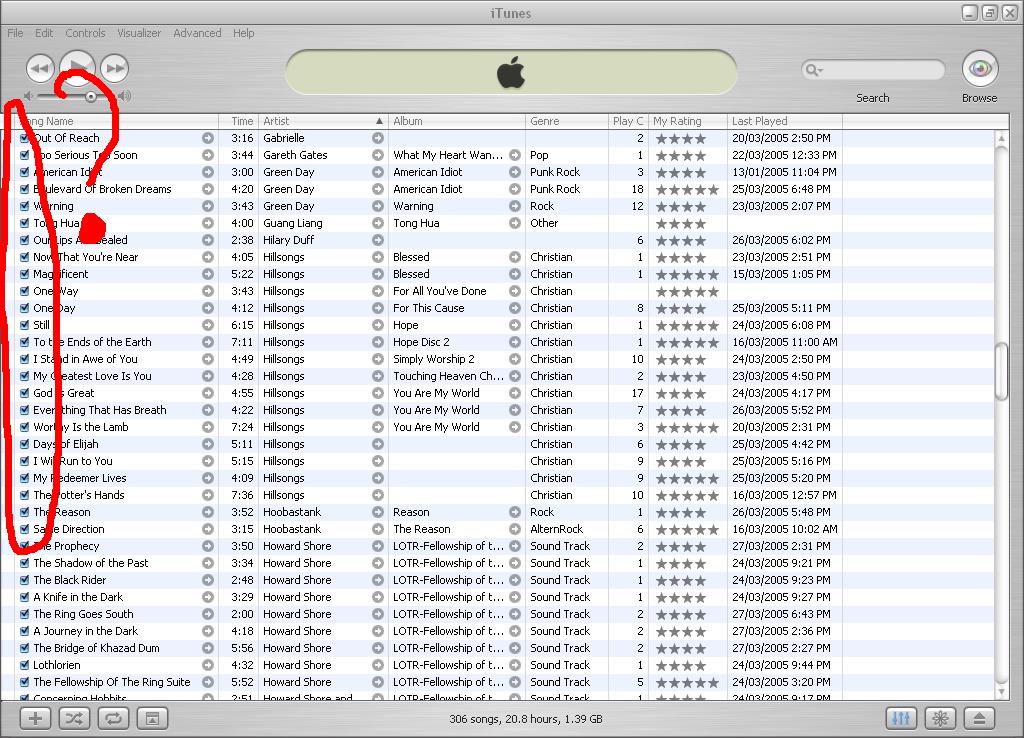Screen dimensions: 1024x738
Task: Skip back to the previous track
Action: [40, 68]
